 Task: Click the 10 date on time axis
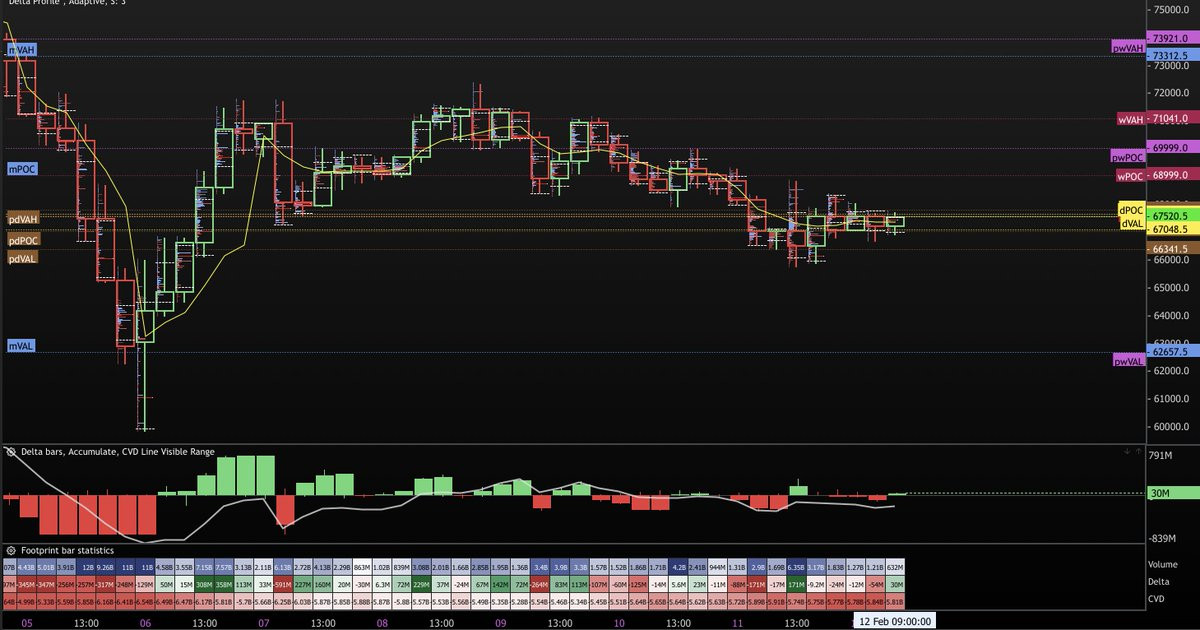pos(619,622)
